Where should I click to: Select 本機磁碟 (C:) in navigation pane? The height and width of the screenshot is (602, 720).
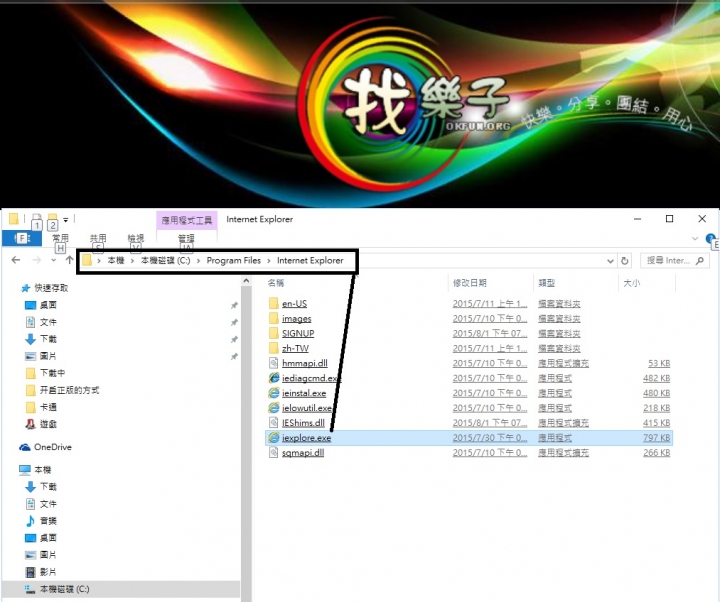coord(57,589)
